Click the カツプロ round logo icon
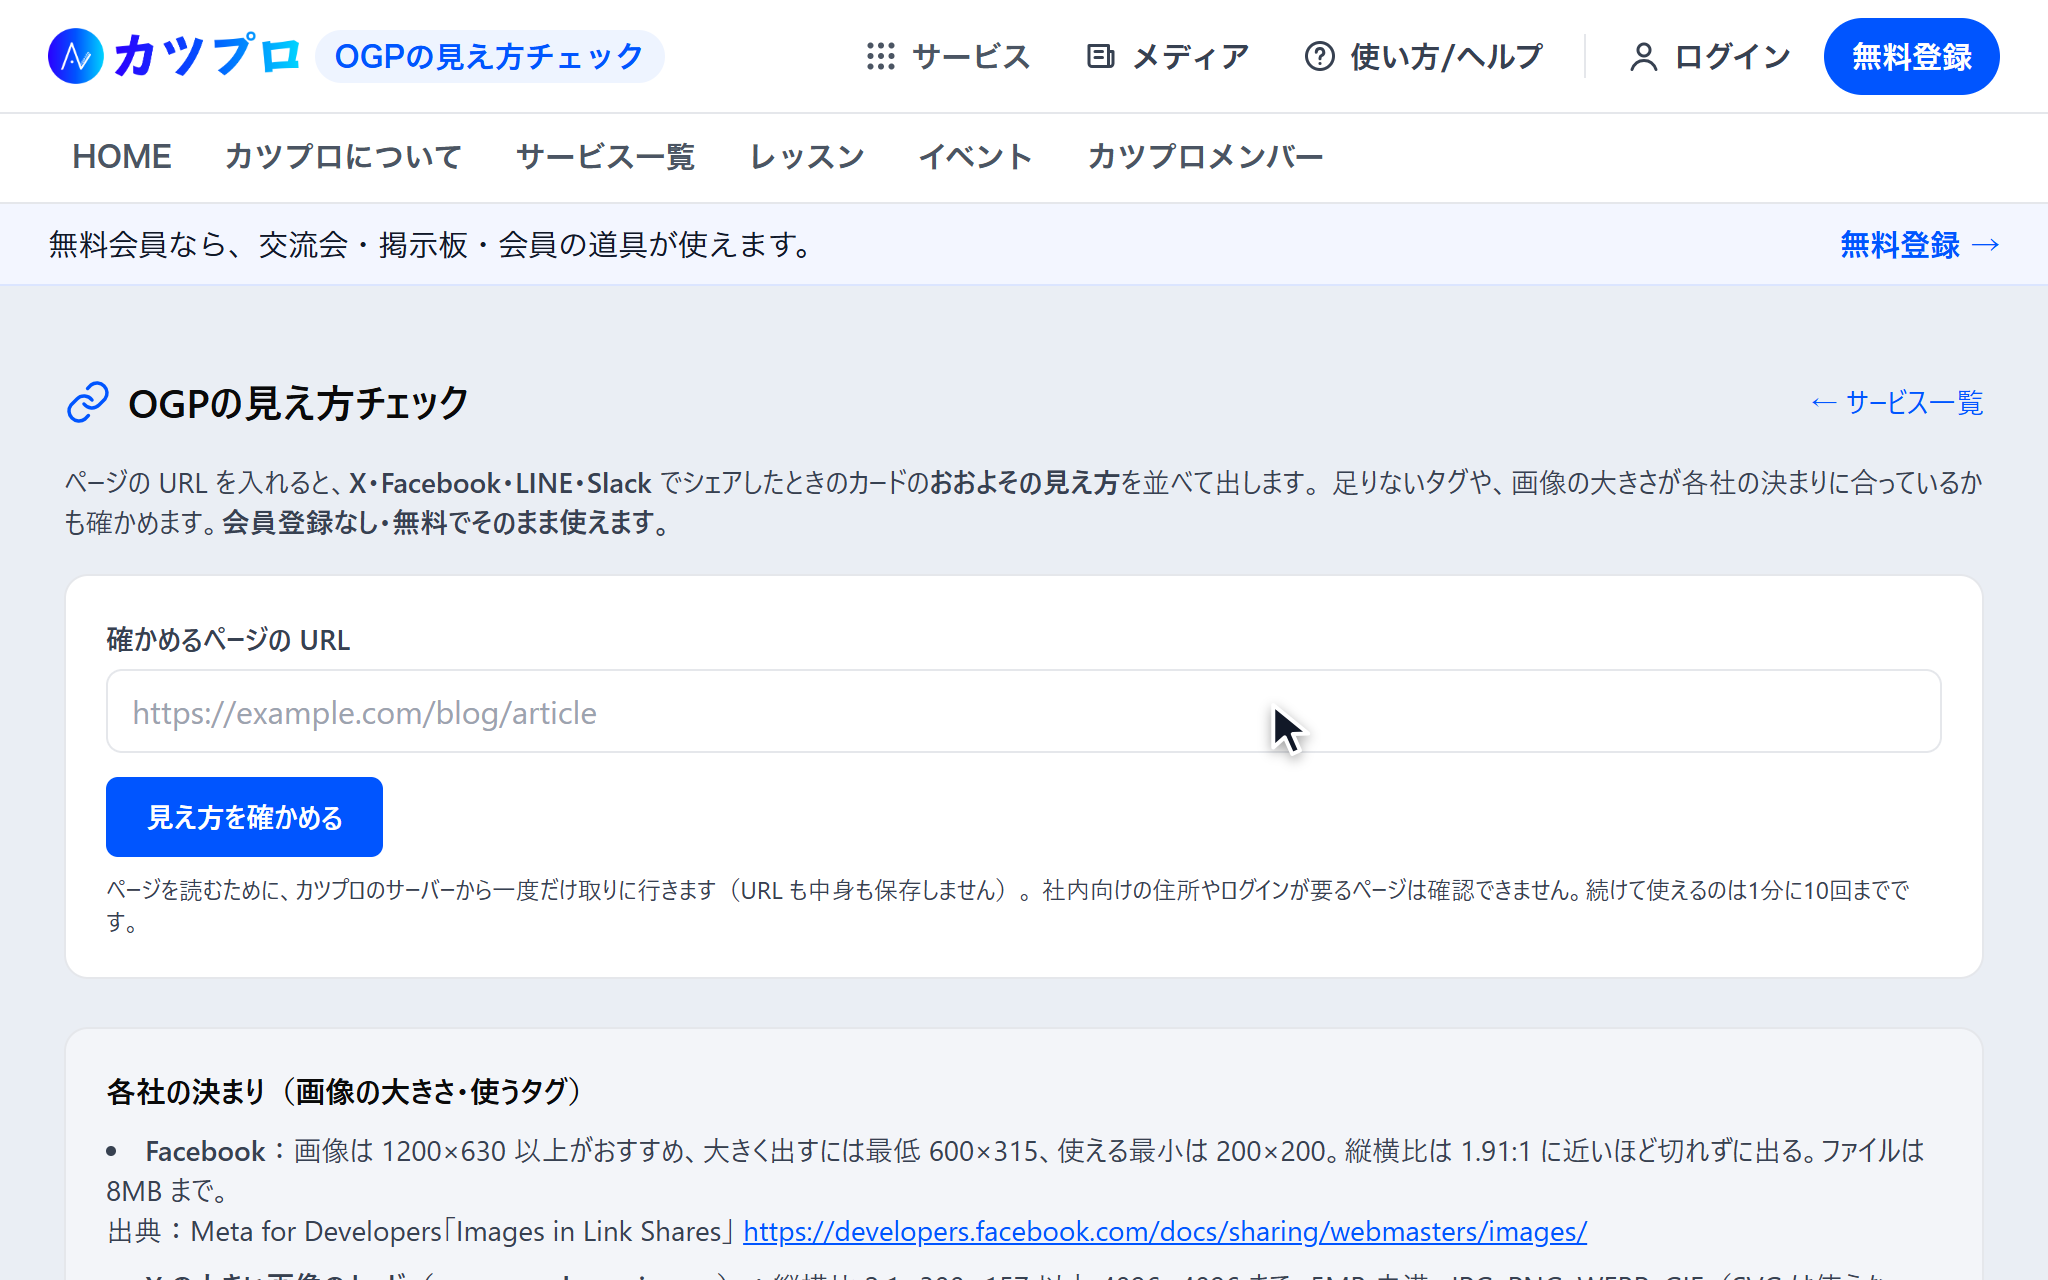This screenshot has height=1280, width=2048. 76,56
